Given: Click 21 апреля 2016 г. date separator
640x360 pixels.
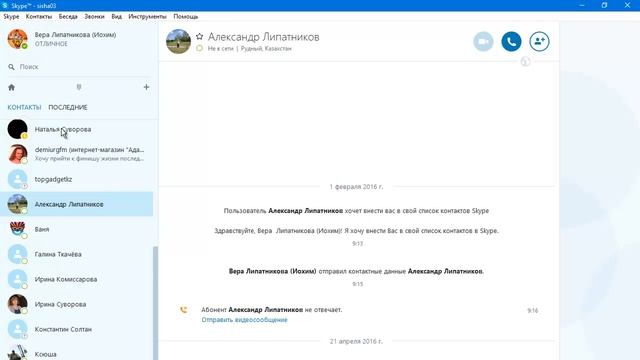Looking at the screenshot, I should (x=356, y=341).
